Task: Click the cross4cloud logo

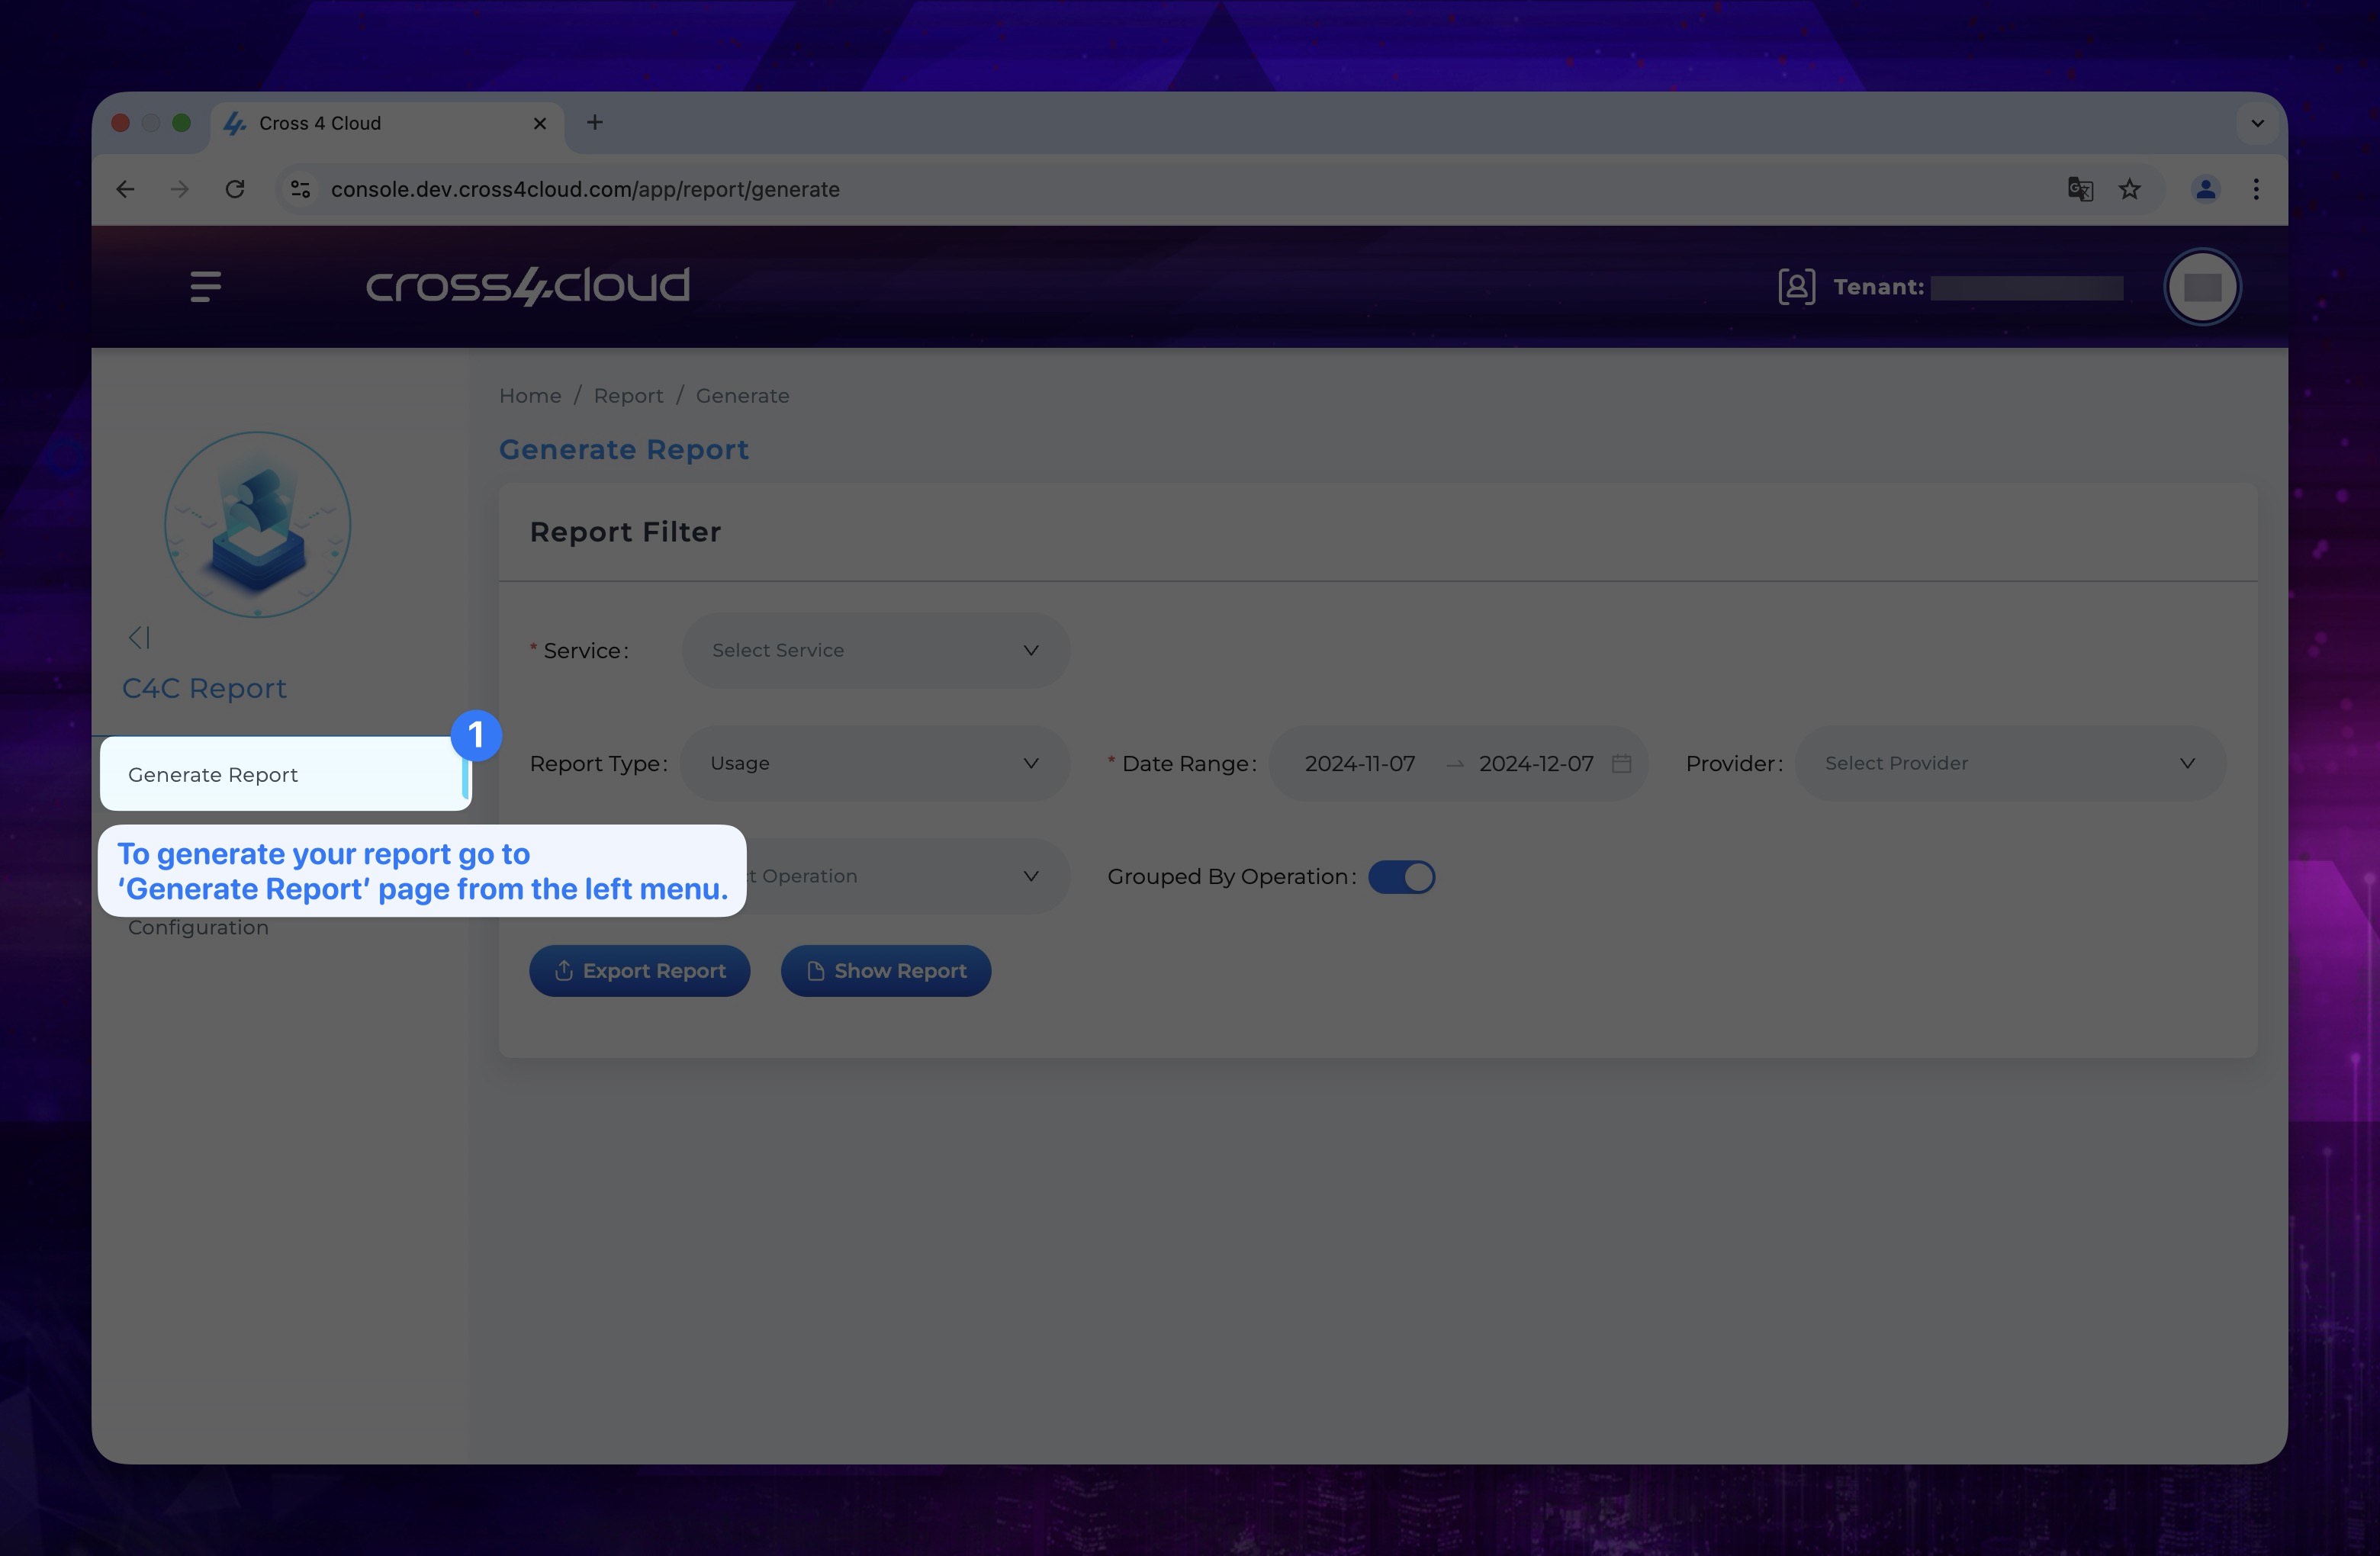Action: click(528, 286)
